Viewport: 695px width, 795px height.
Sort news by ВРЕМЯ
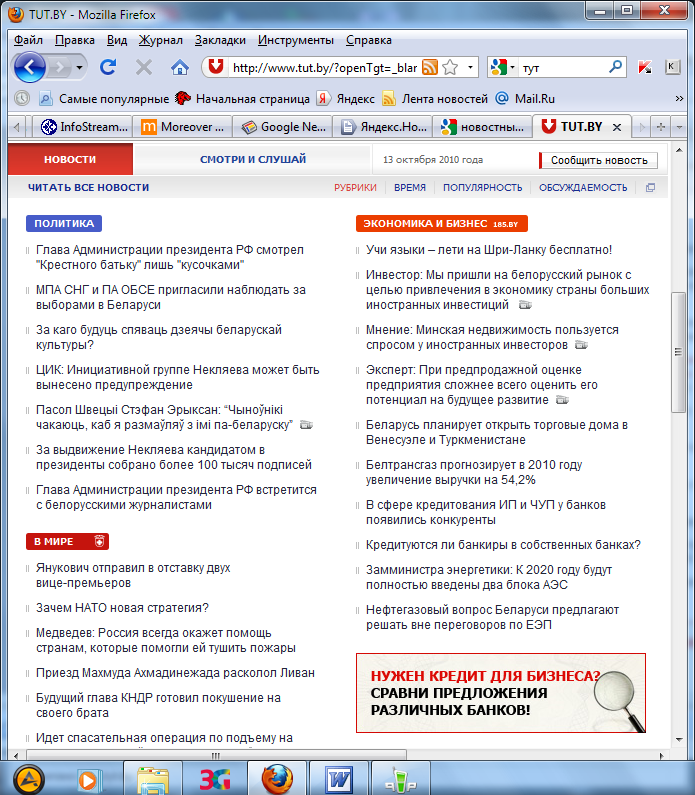[410, 188]
